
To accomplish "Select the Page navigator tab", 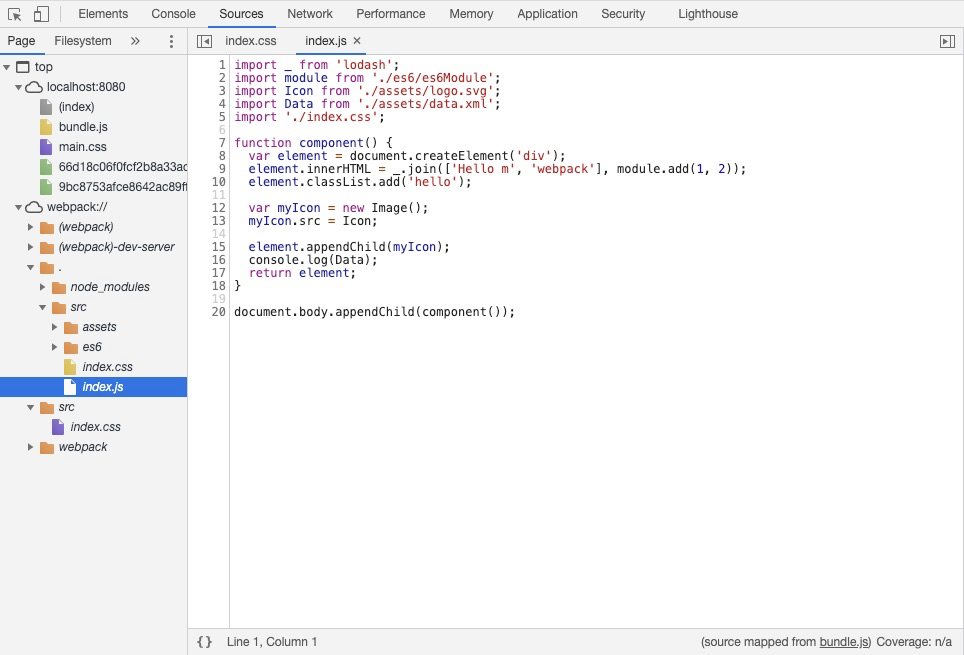I will pos(22,41).
